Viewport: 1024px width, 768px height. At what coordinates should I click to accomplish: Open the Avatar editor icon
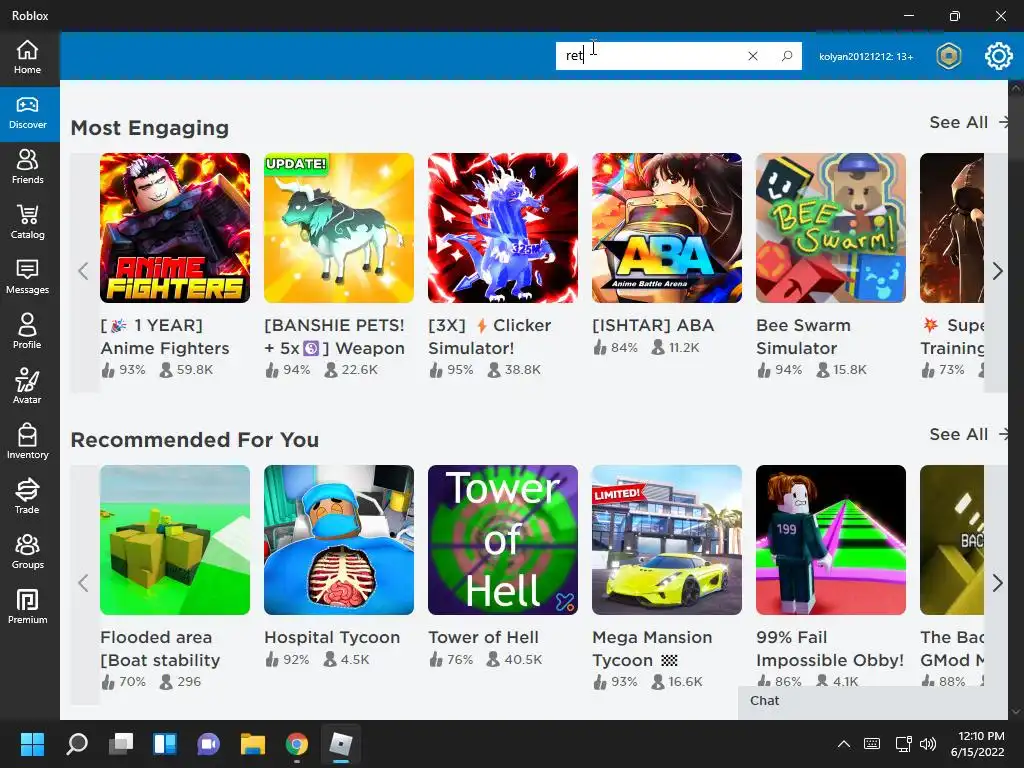coord(27,387)
